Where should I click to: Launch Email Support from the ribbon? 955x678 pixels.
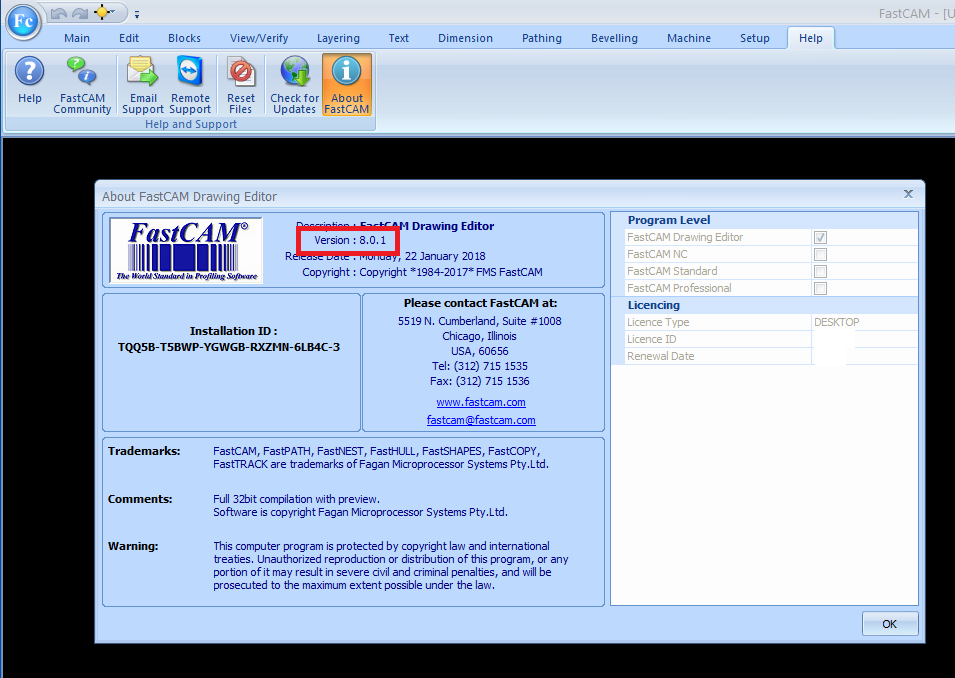[143, 85]
